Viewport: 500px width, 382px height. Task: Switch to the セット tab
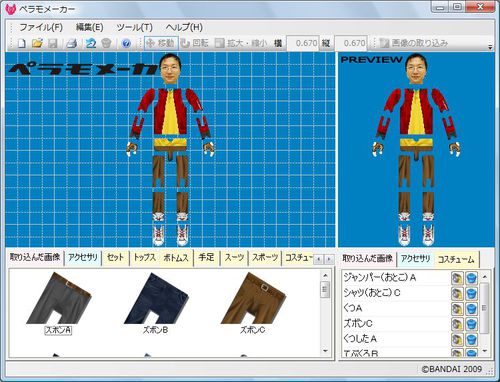pos(115,257)
